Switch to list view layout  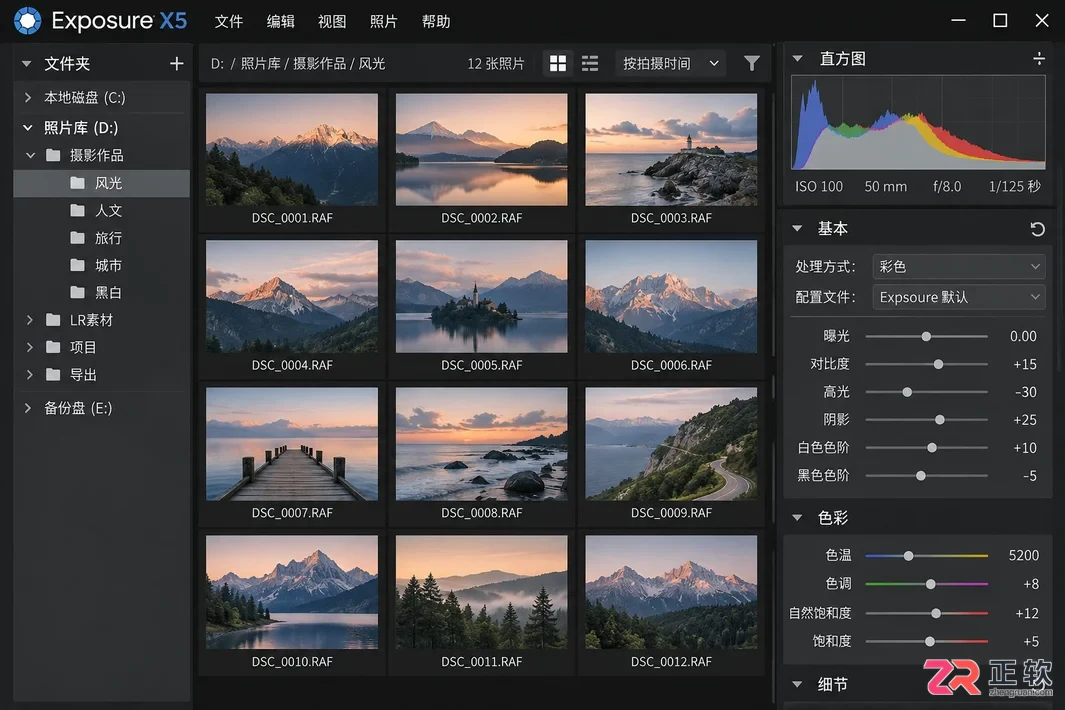590,63
